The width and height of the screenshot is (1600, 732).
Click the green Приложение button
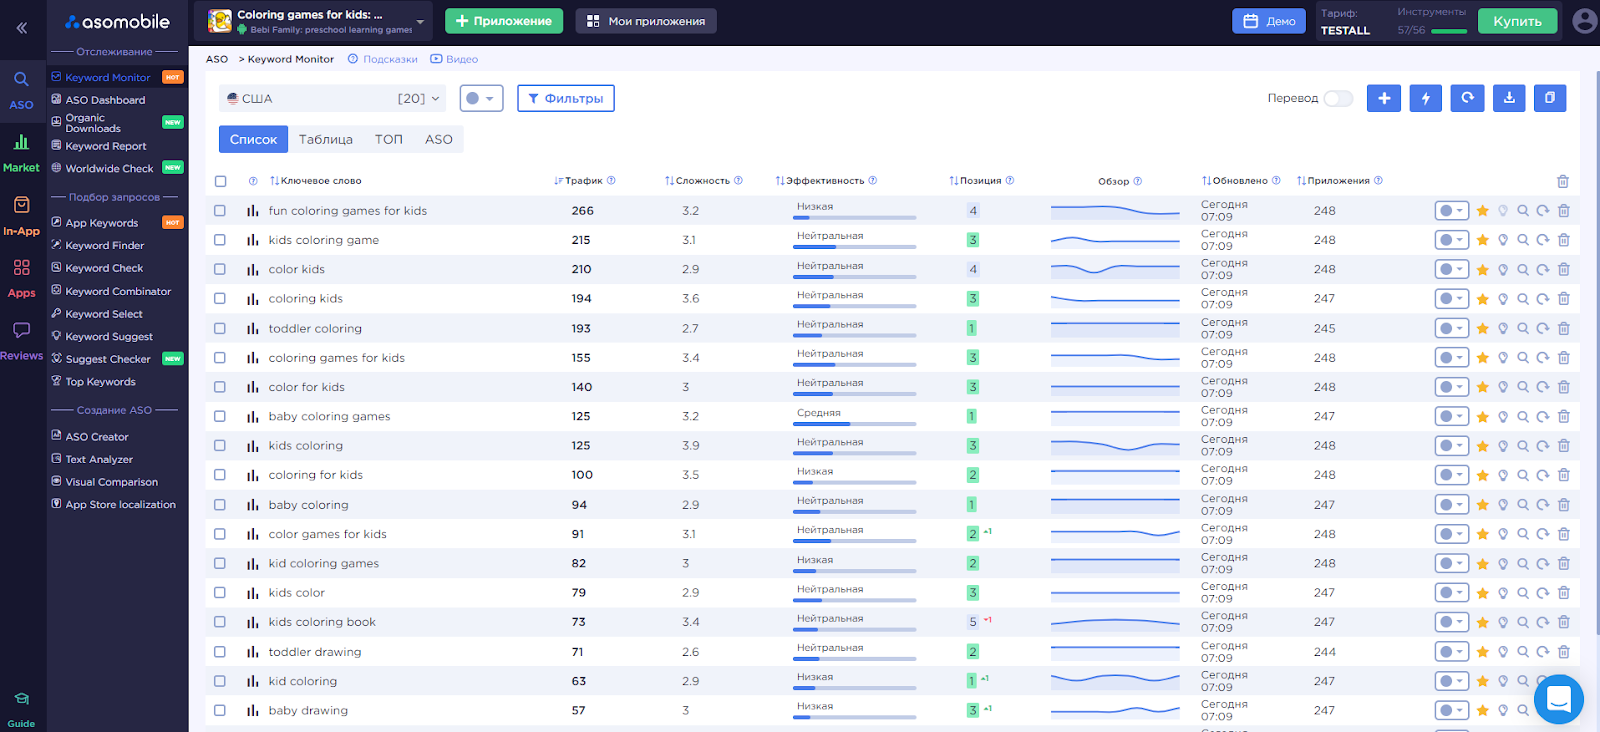[x=504, y=21]
